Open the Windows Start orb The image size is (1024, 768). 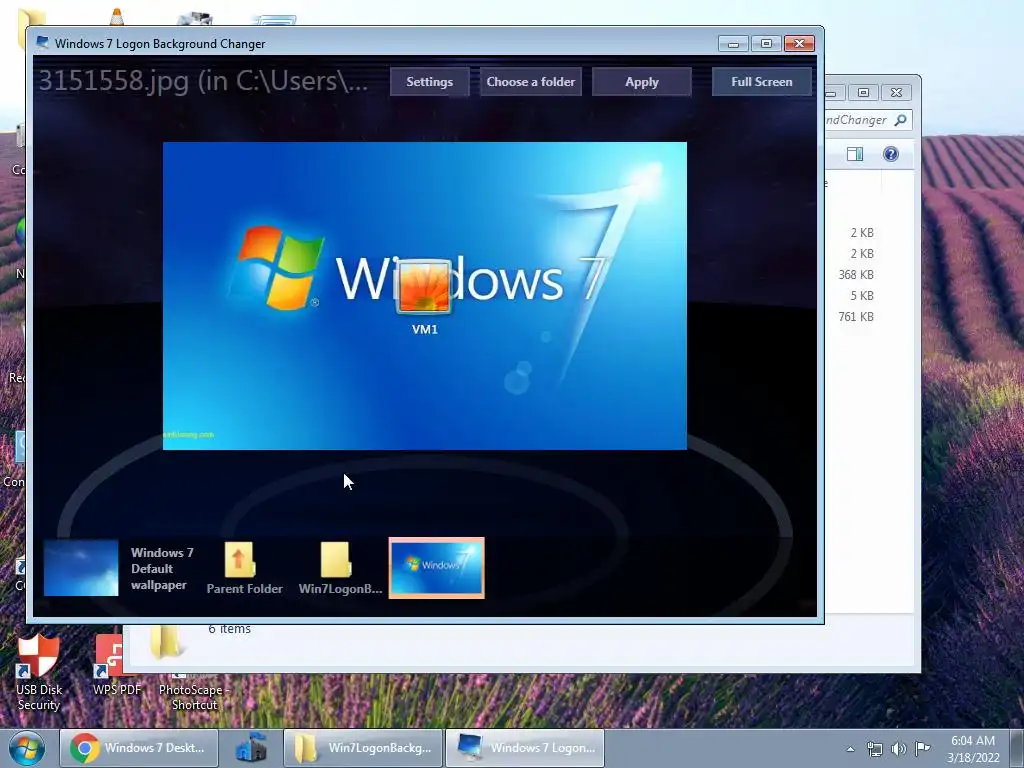click(27, 748)
